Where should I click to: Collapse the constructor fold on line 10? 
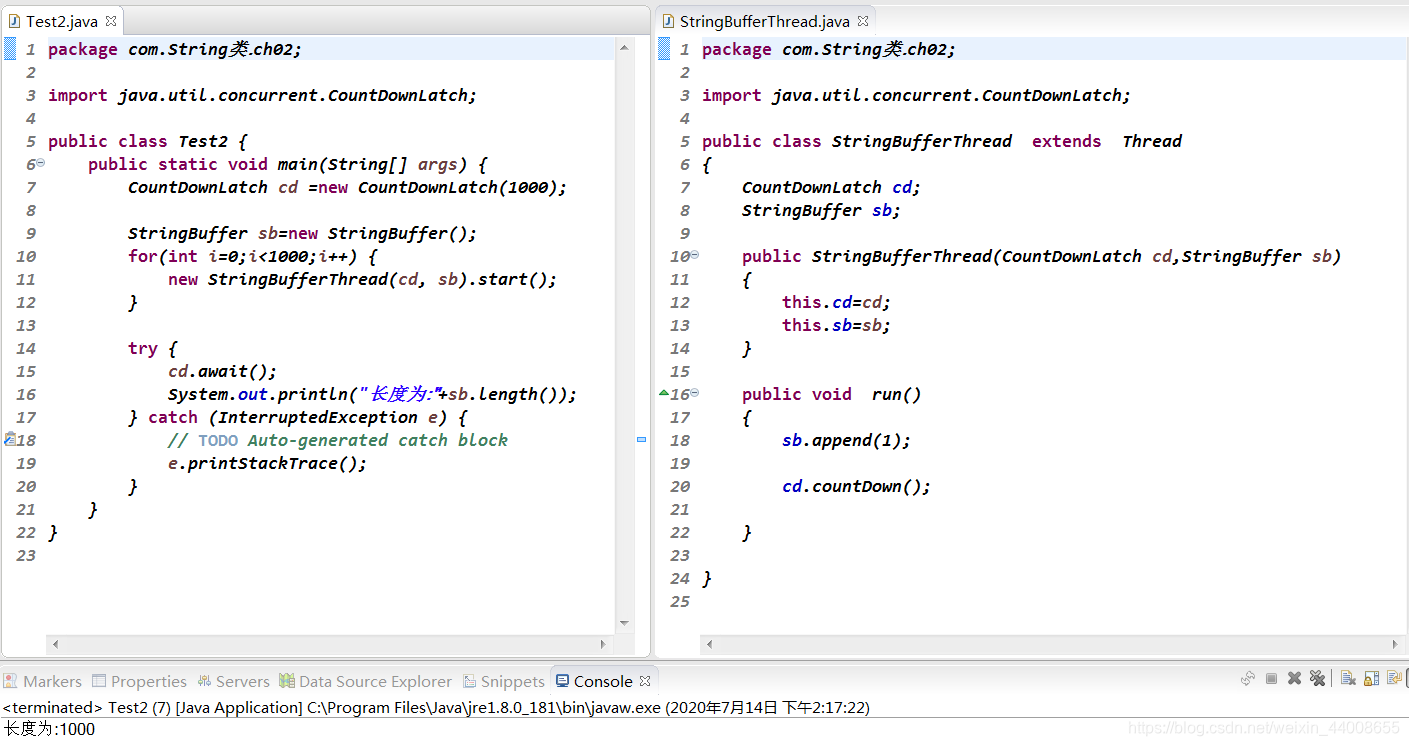[x=695, y=255]
